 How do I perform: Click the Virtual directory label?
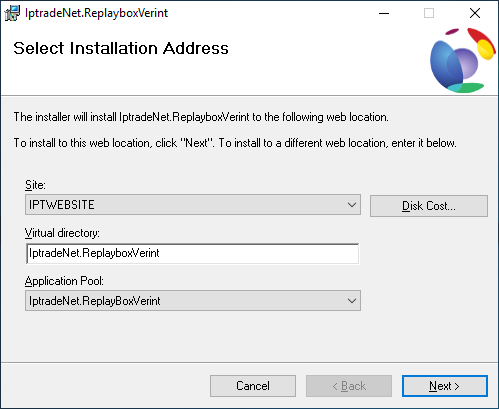[62, 233]
